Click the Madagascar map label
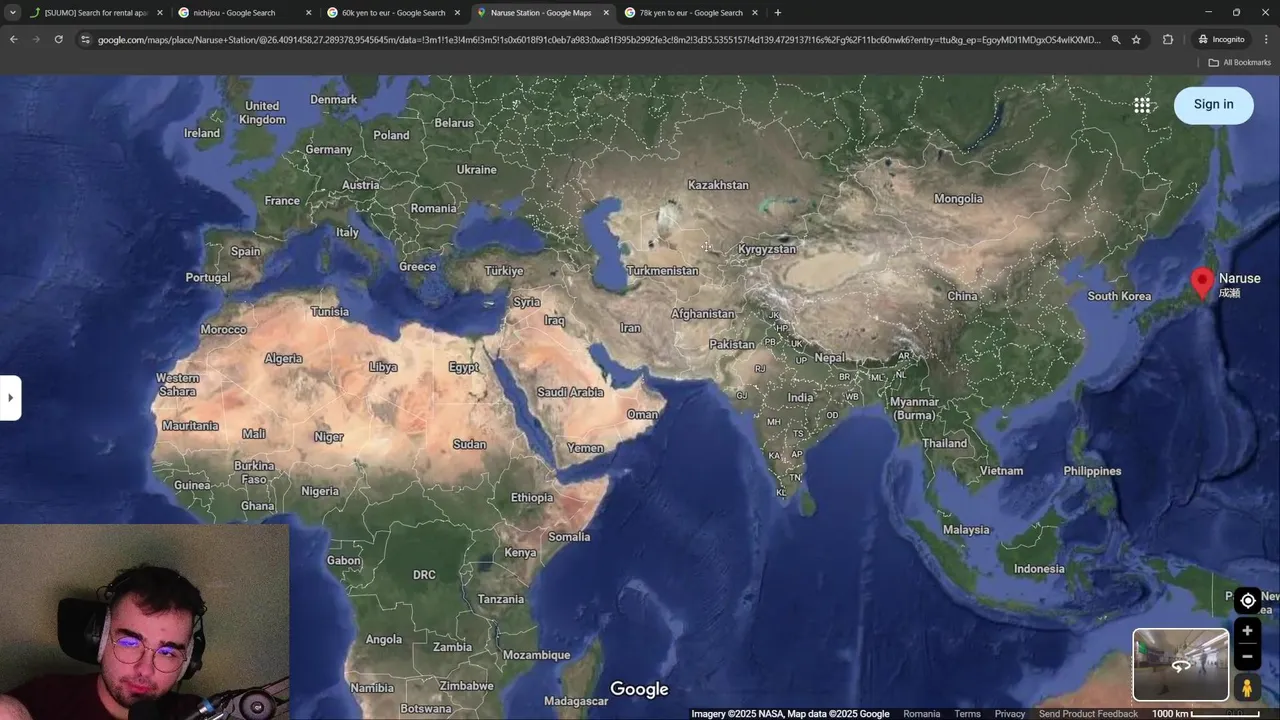Image resolution: width=1280 pixels, height=720 pixels. coord(576,701)
